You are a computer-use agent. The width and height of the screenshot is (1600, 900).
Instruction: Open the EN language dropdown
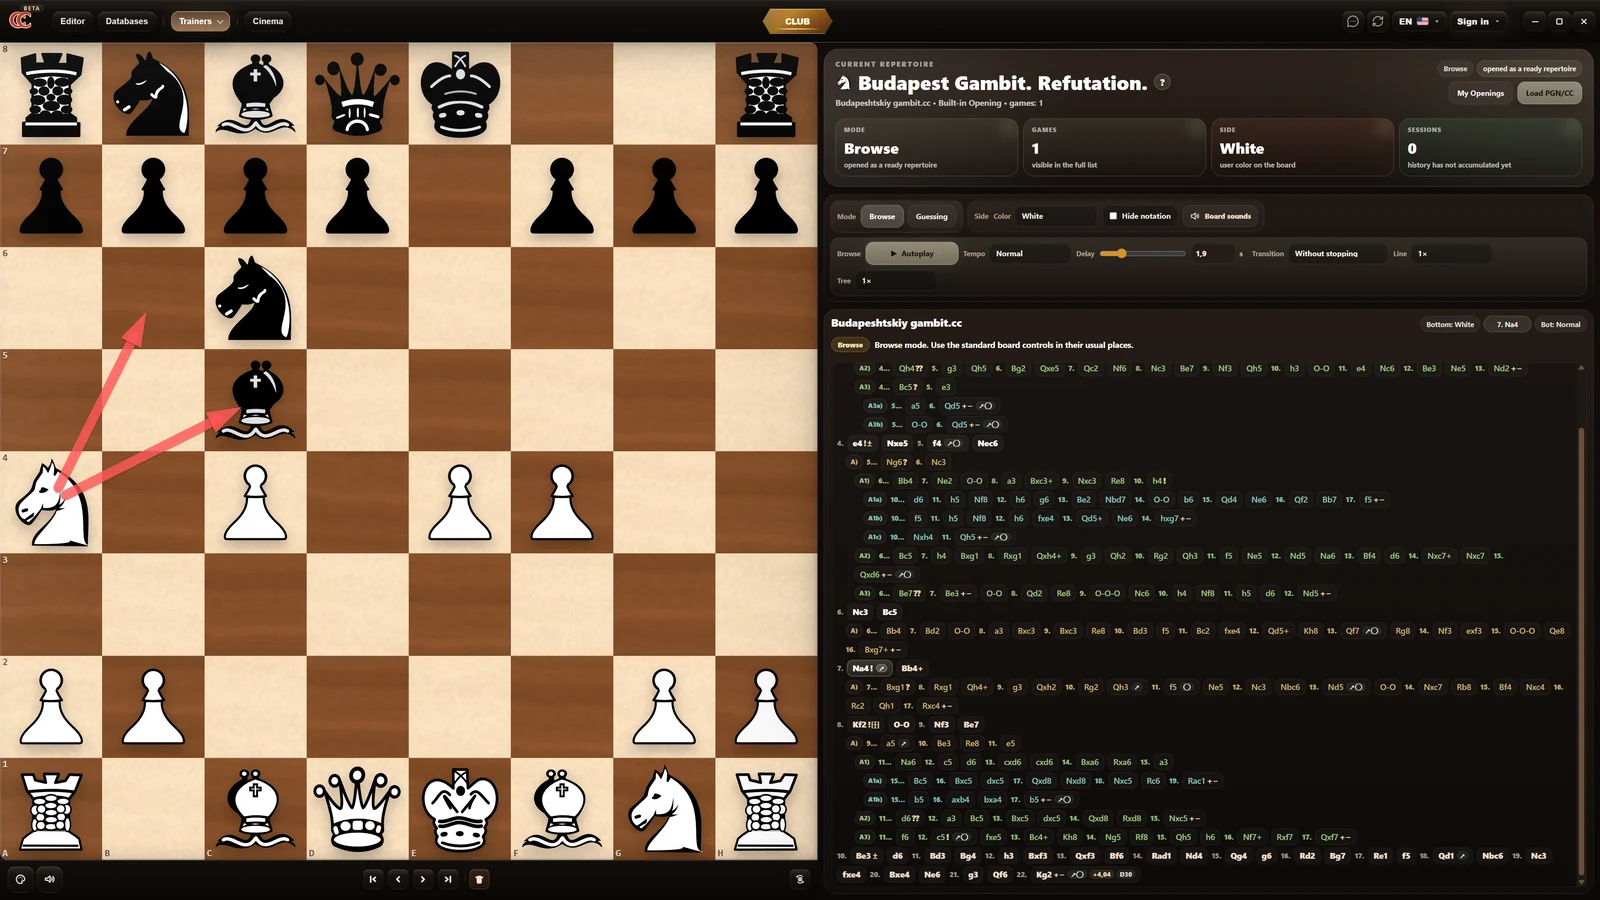1419,21
